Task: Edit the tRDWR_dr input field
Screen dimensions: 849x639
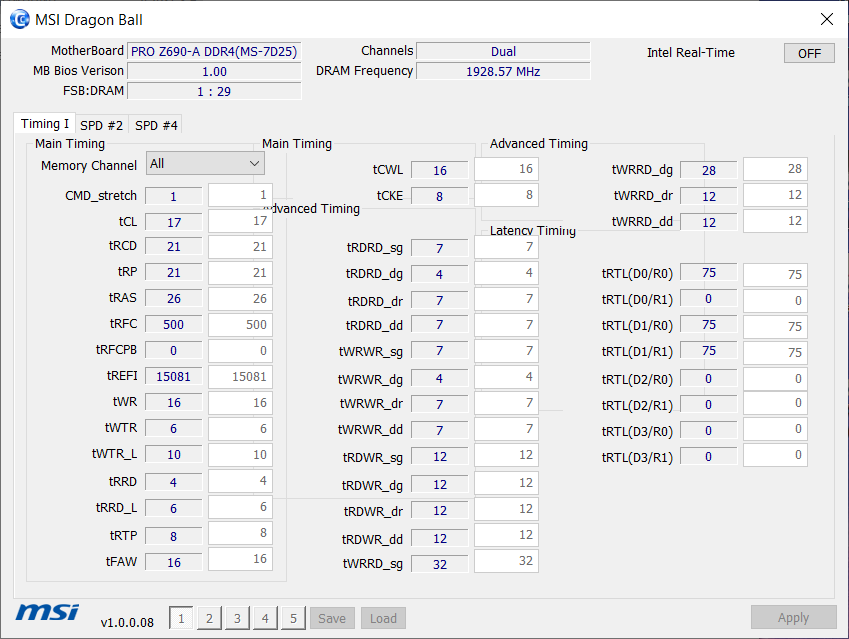Action: 506,509
